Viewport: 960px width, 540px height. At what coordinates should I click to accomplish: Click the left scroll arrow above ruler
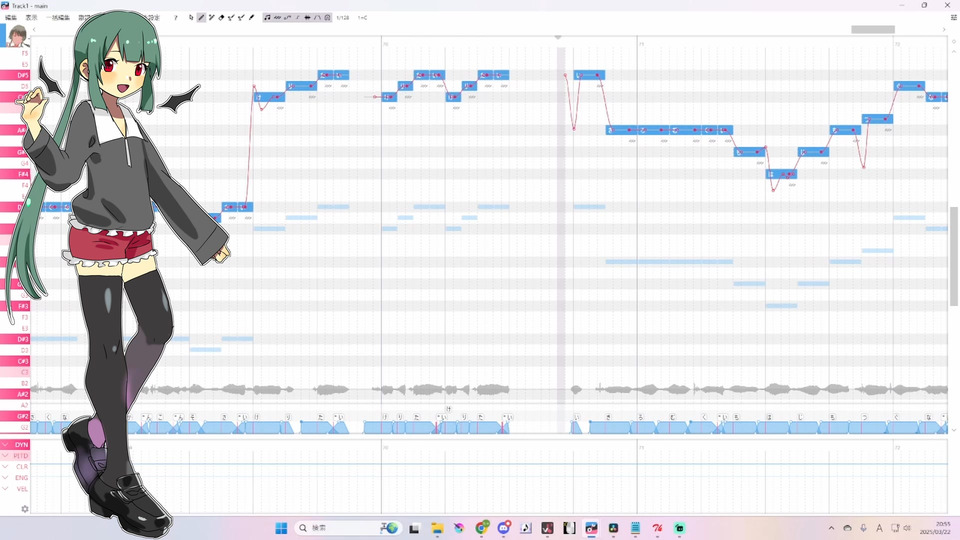point(34,29)
